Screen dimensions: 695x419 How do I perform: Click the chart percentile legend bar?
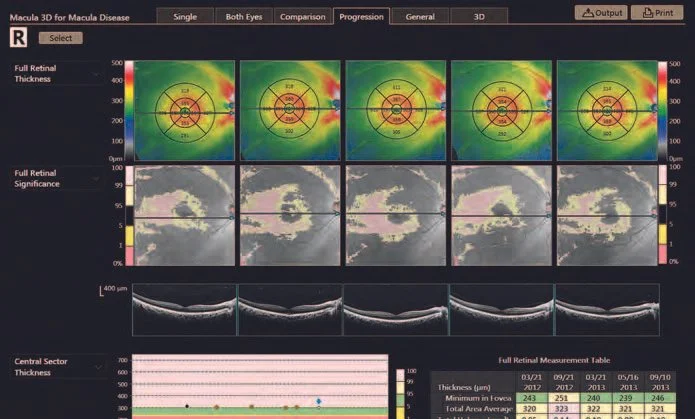point(400,393)
